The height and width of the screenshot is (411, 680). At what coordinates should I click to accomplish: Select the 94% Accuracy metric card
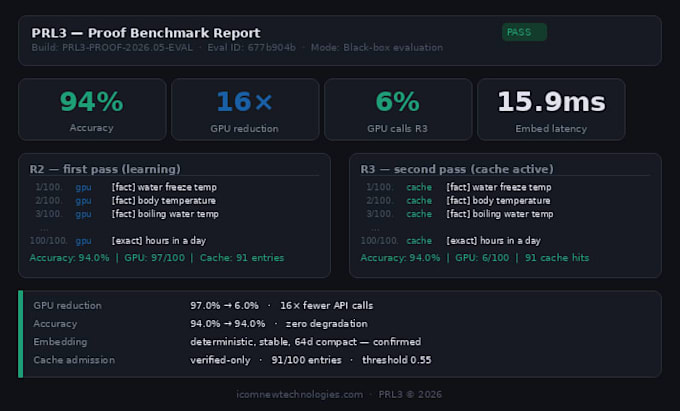(x=92, y=109)
